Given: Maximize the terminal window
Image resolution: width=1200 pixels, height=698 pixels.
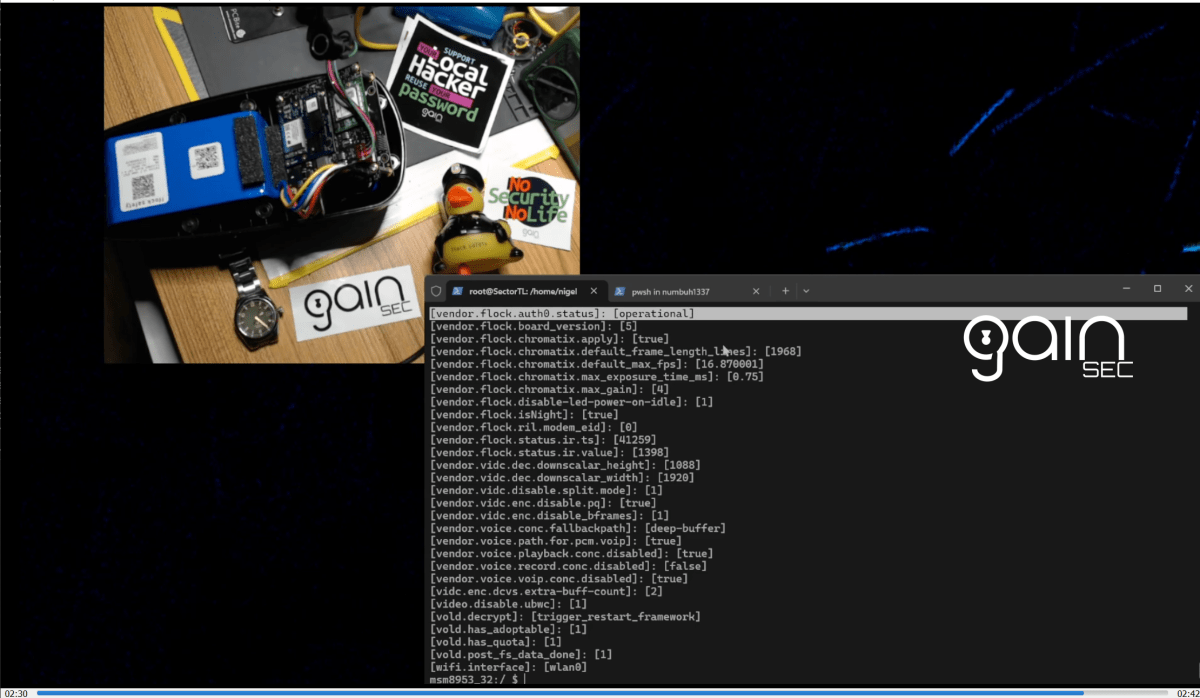Looking at the screenshot, I should coord(1157,289).
